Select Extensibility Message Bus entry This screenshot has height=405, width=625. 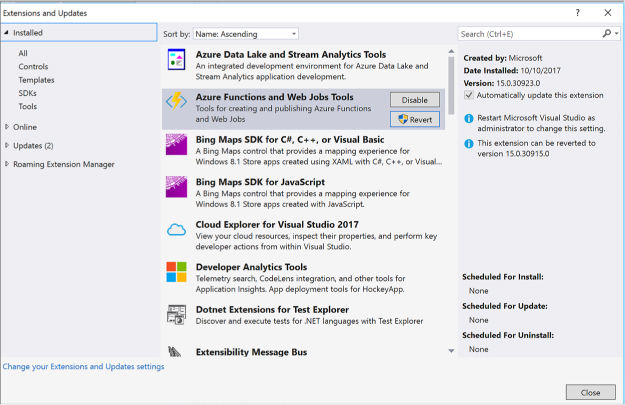304,352
